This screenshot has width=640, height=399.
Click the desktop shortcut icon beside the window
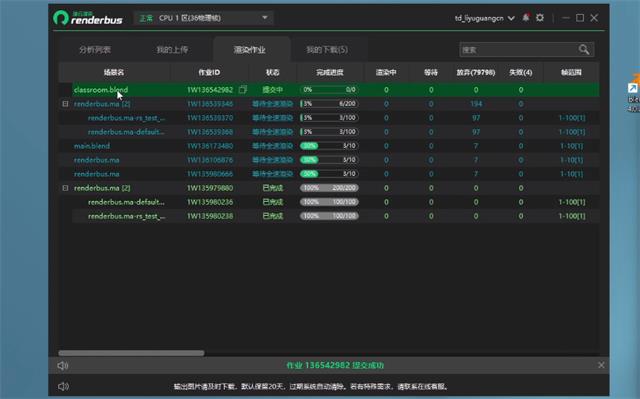pyautogui.click(x=633, y=89)
